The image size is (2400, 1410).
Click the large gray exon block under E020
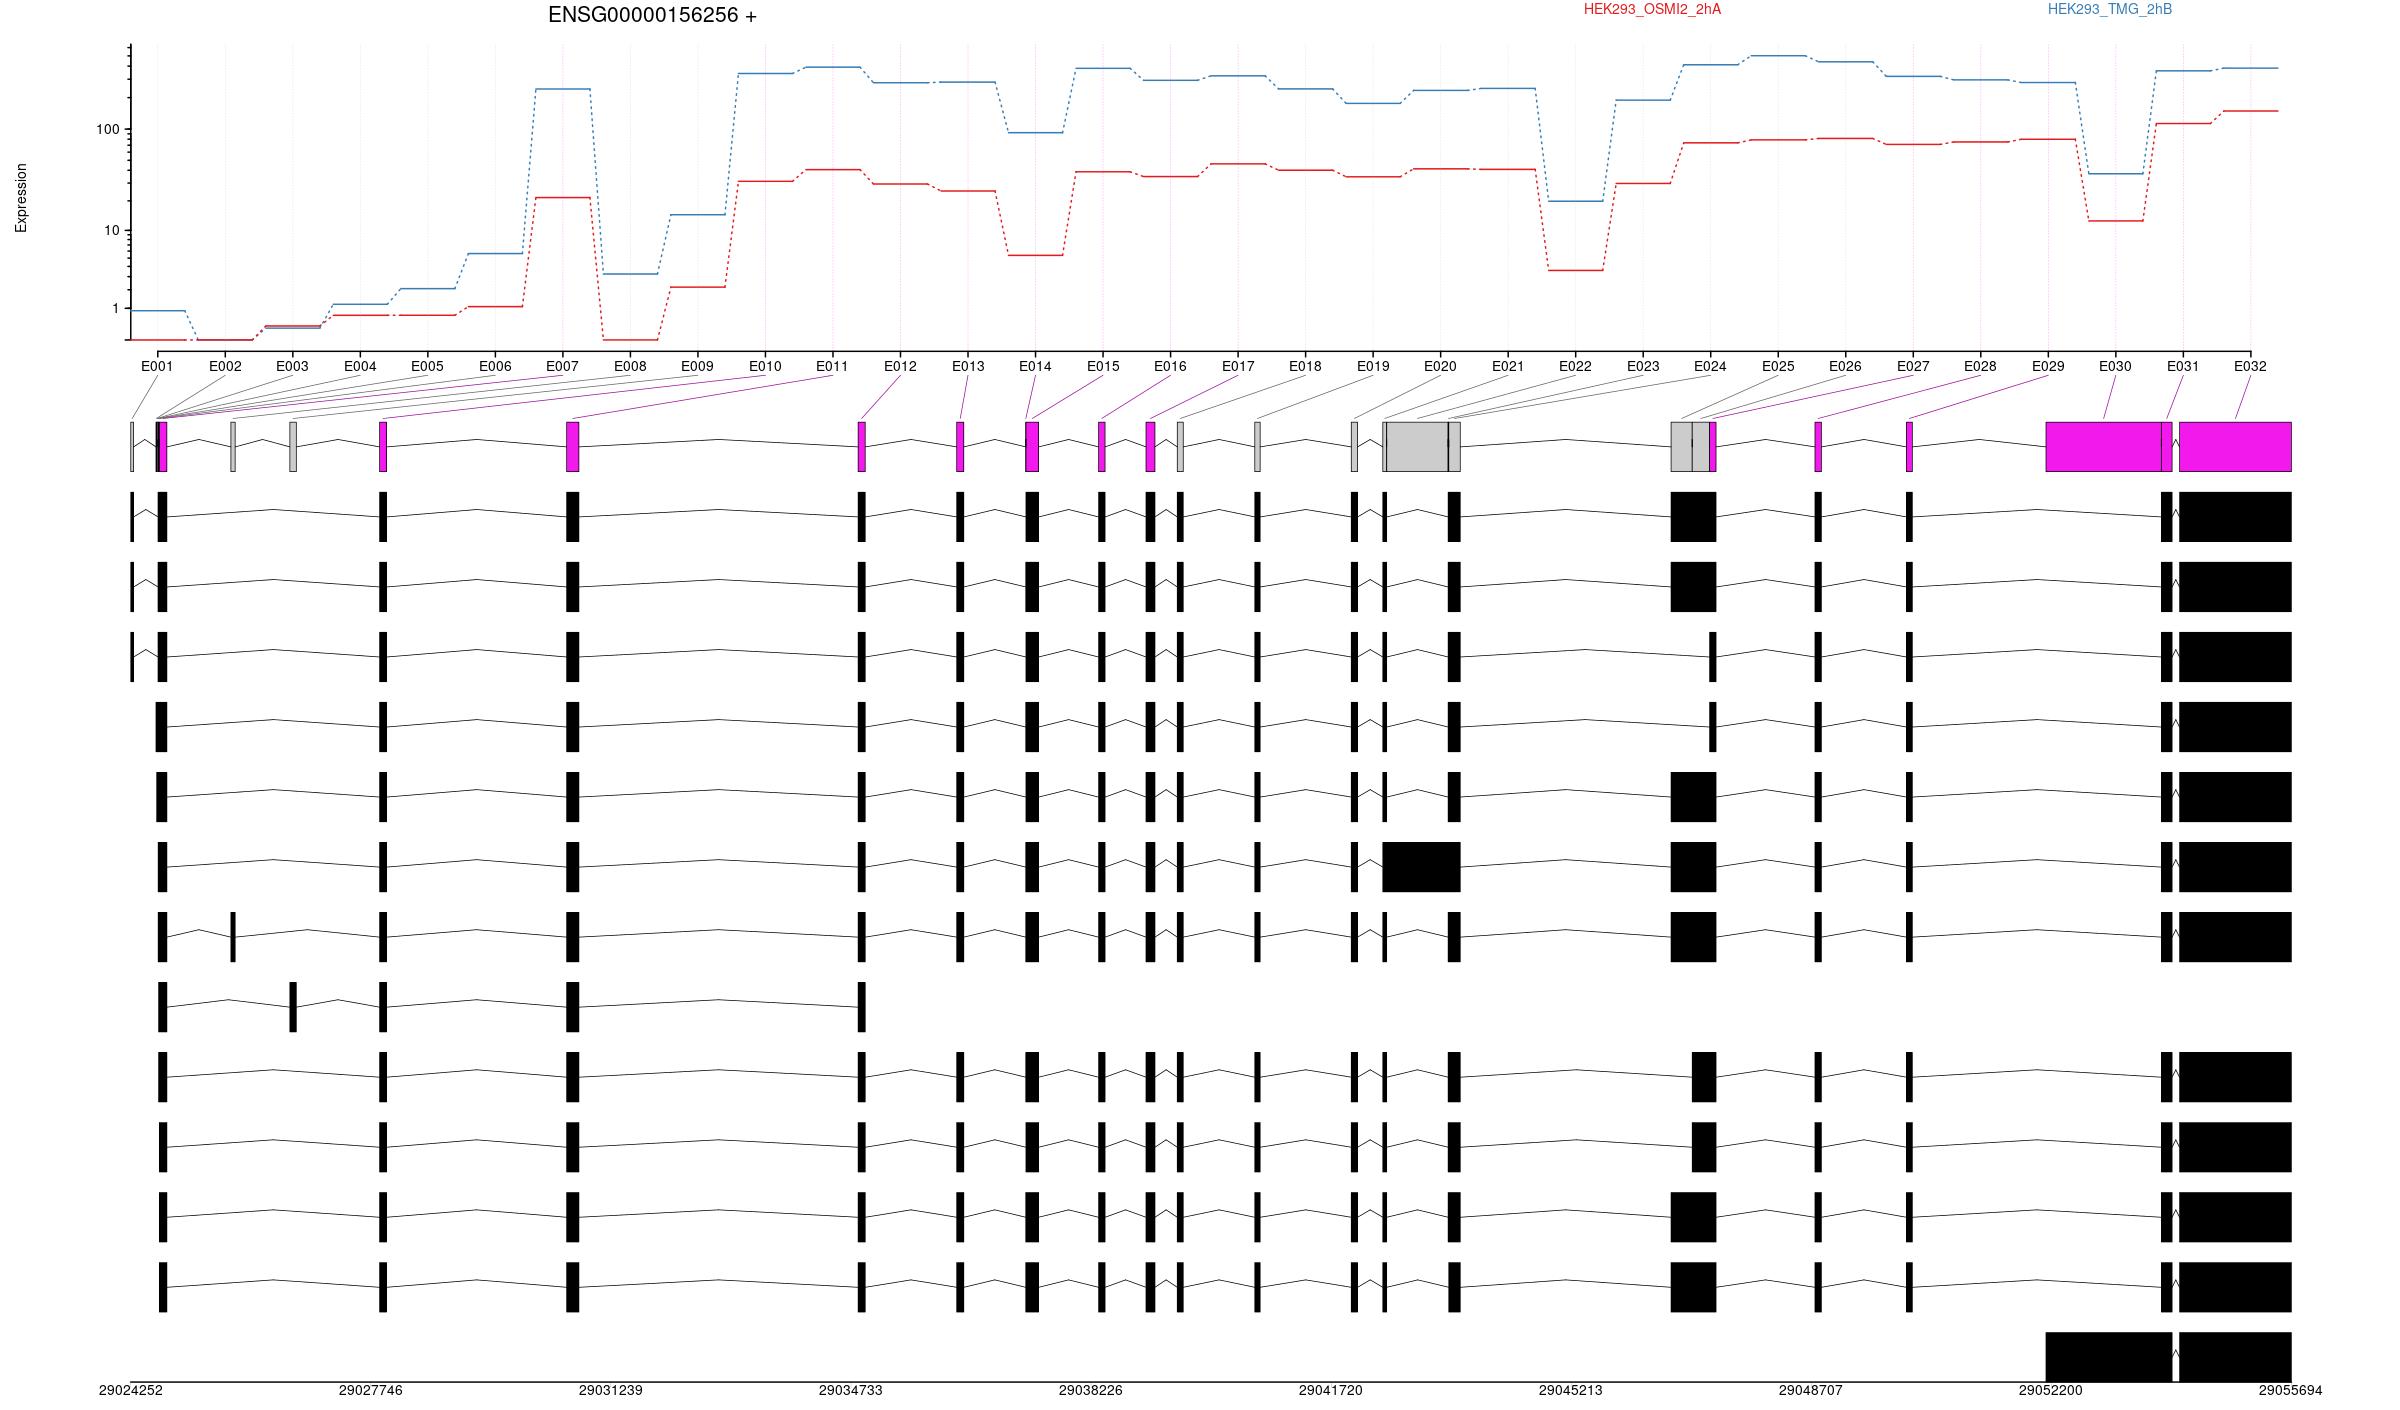[x=1417, y=447]
